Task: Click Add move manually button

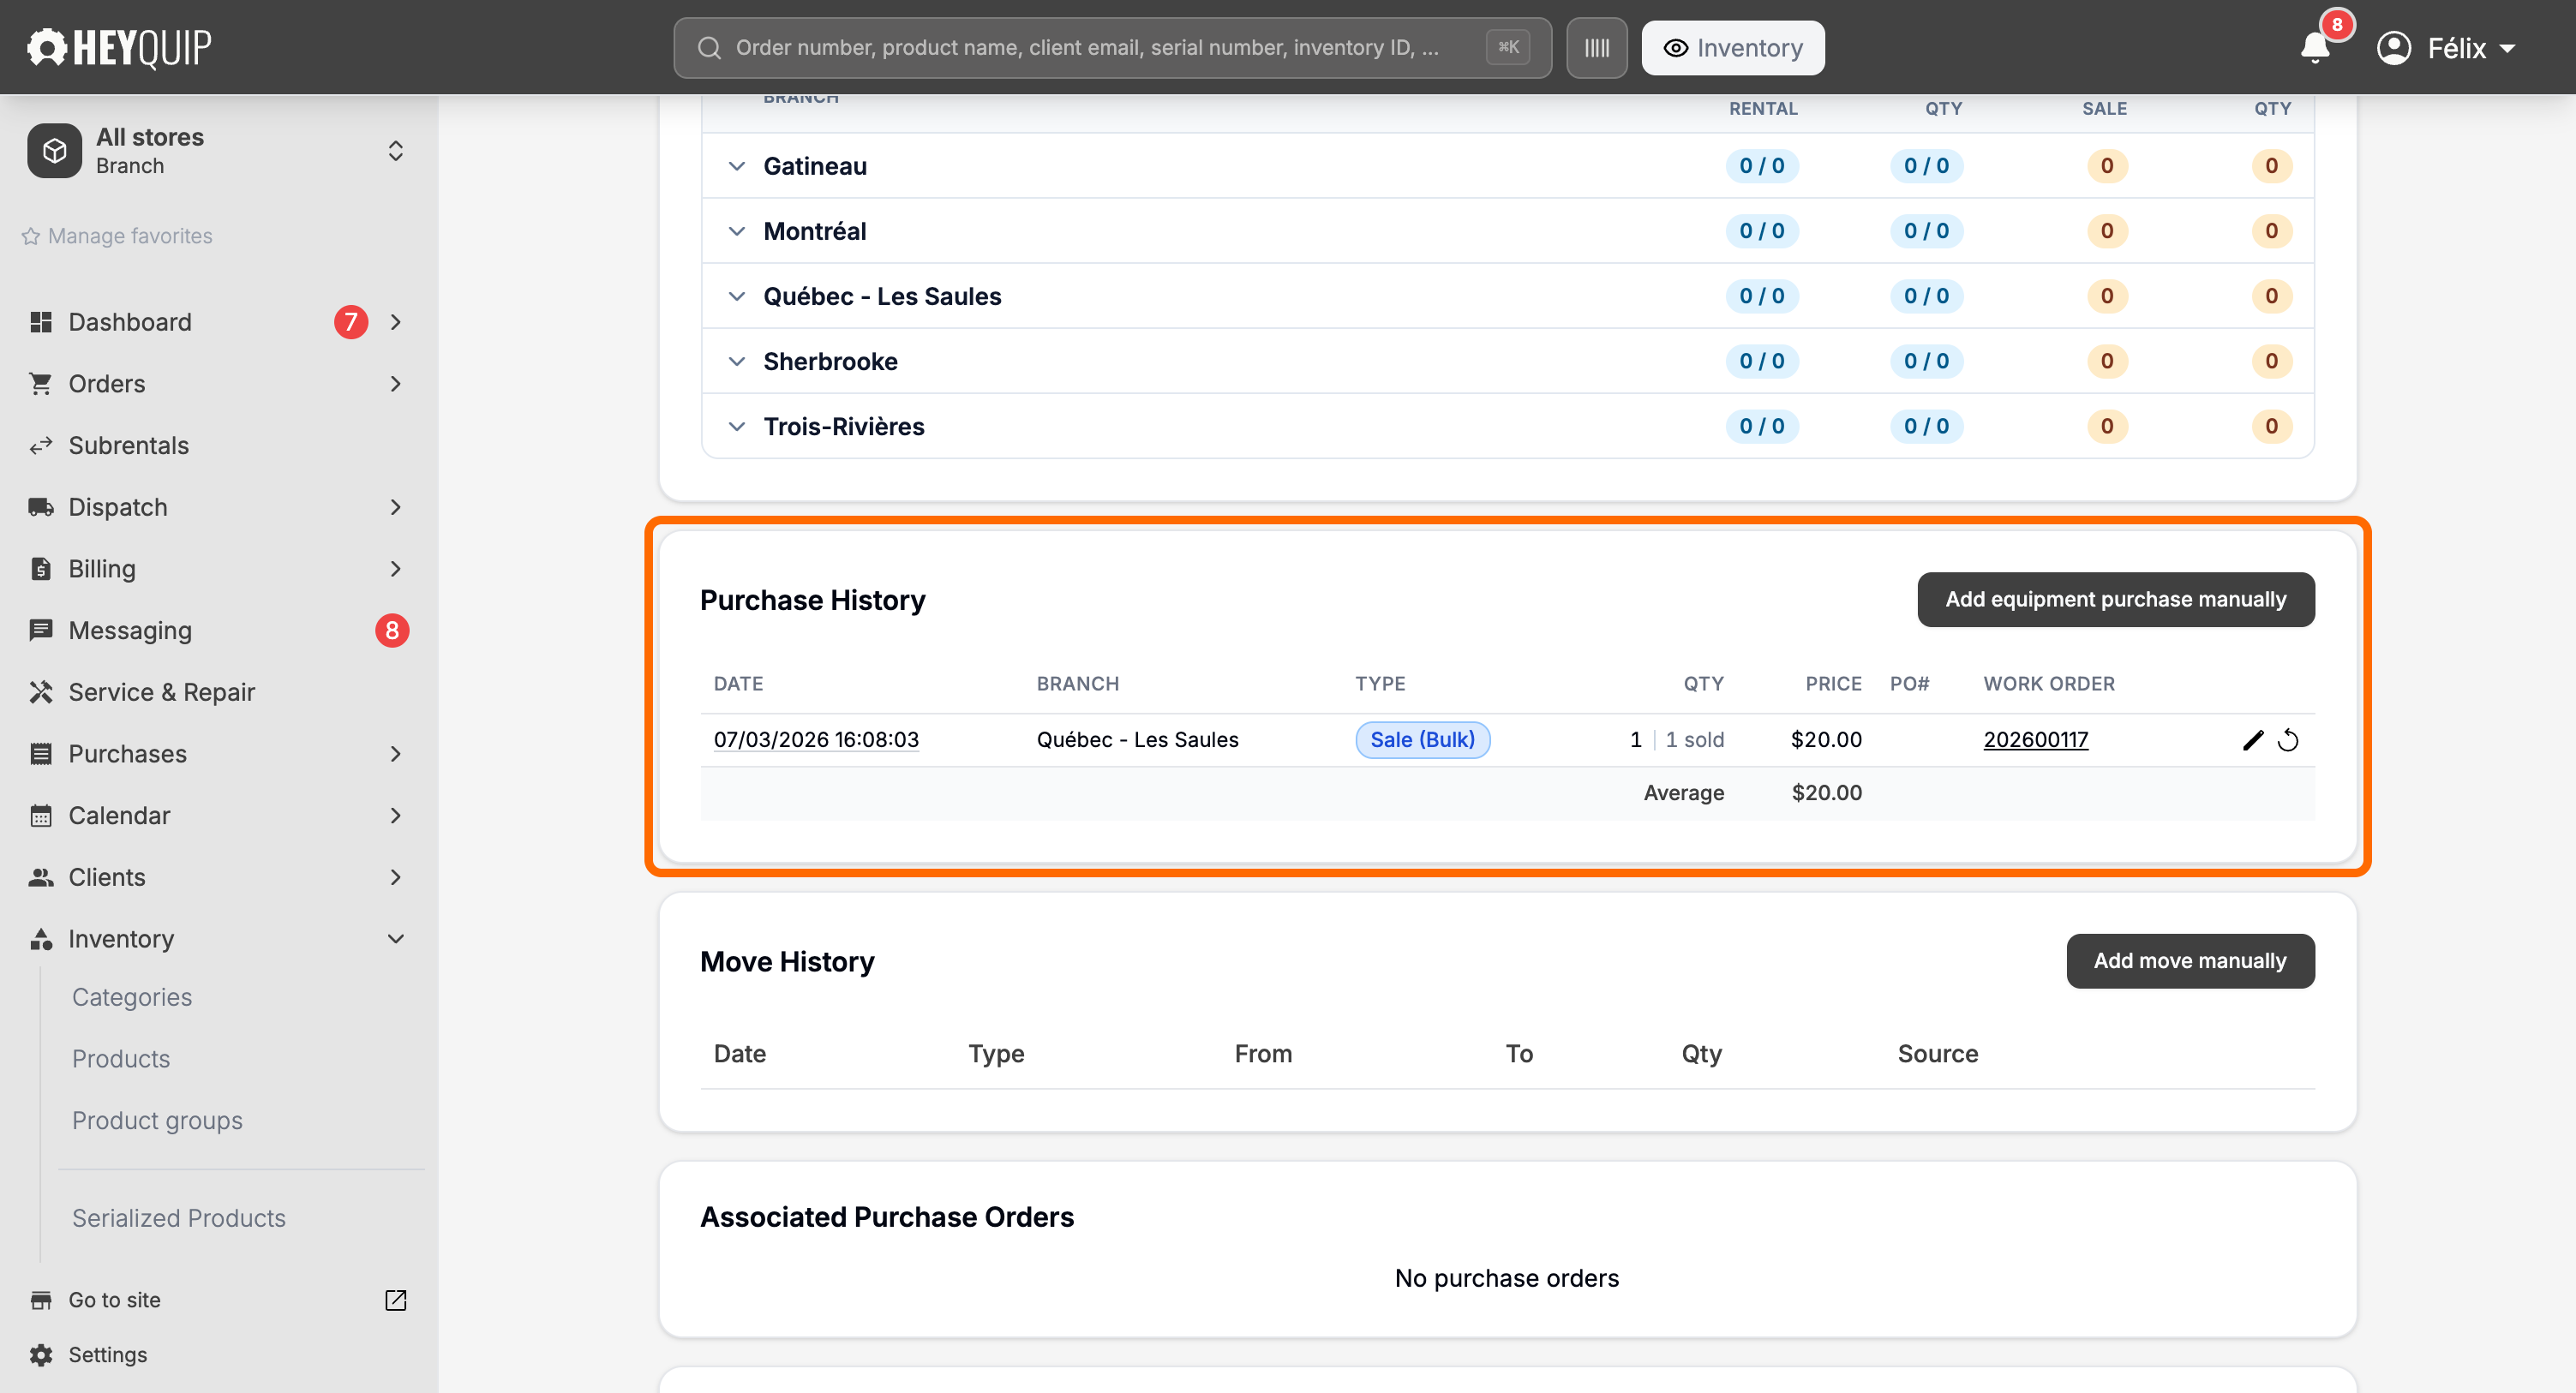Action: click(2190, 961)
